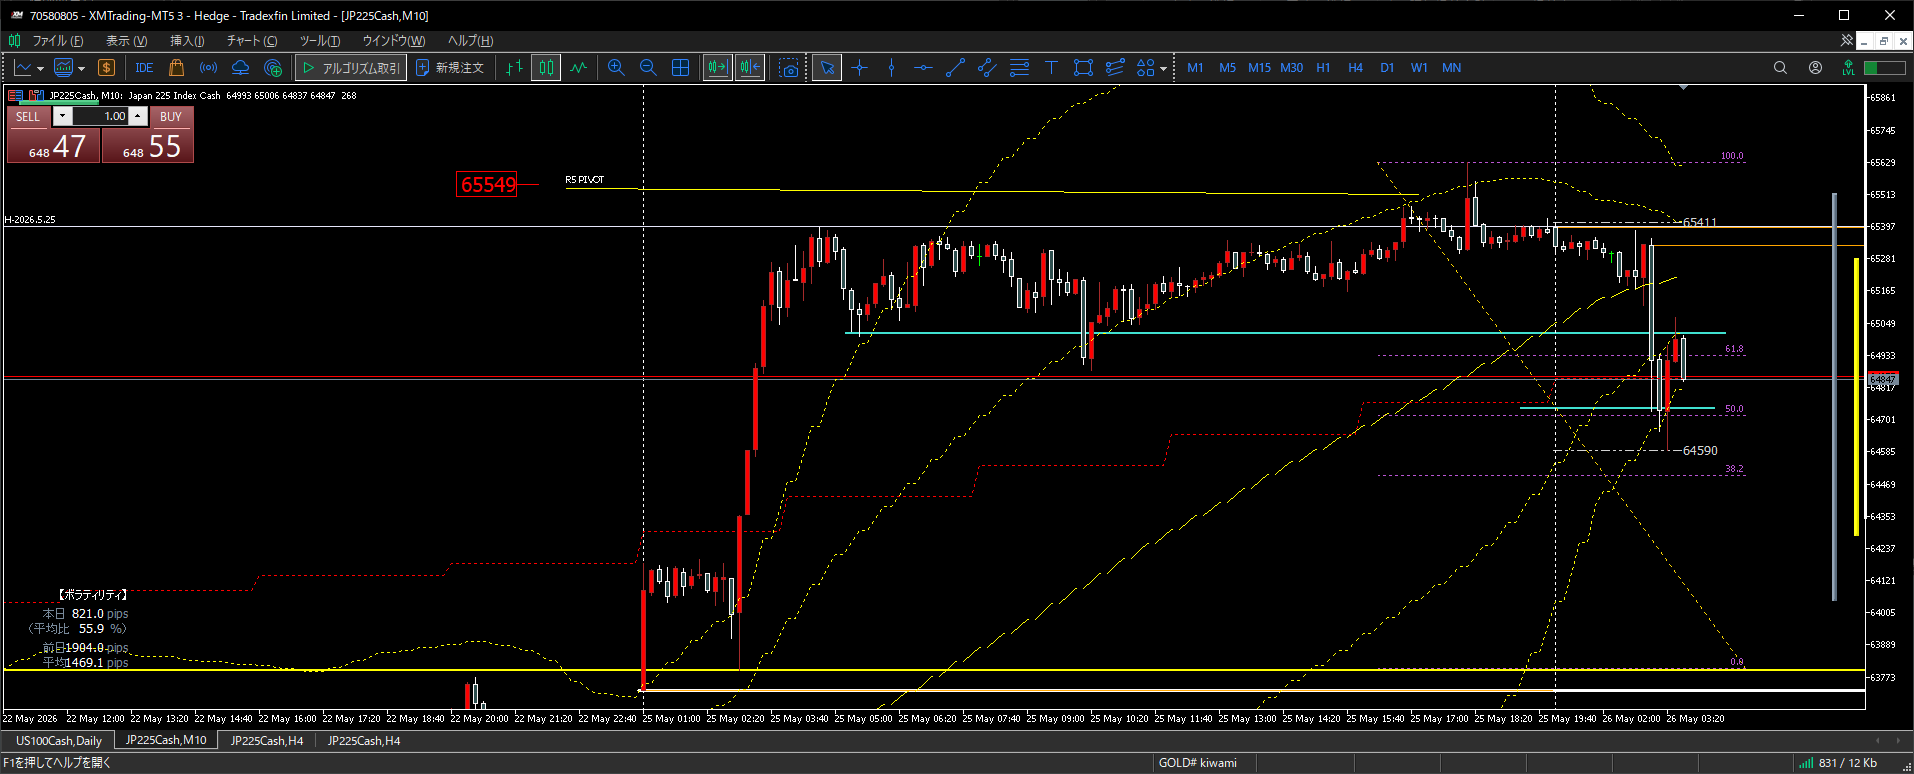Take a chart screenshot with the camera icon

(789, 68)
